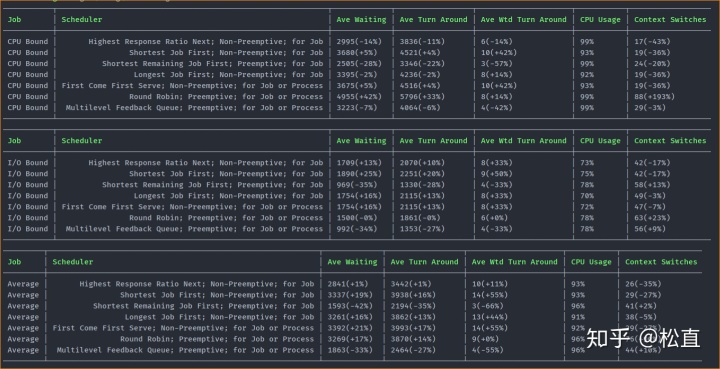Click the "Job" header in Average table
Viewport: 720px width, 369px height.
point(14,262)
